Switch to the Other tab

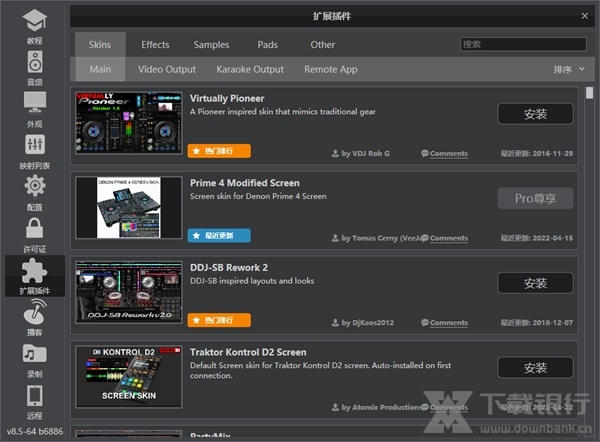click(x=323, y=45)
